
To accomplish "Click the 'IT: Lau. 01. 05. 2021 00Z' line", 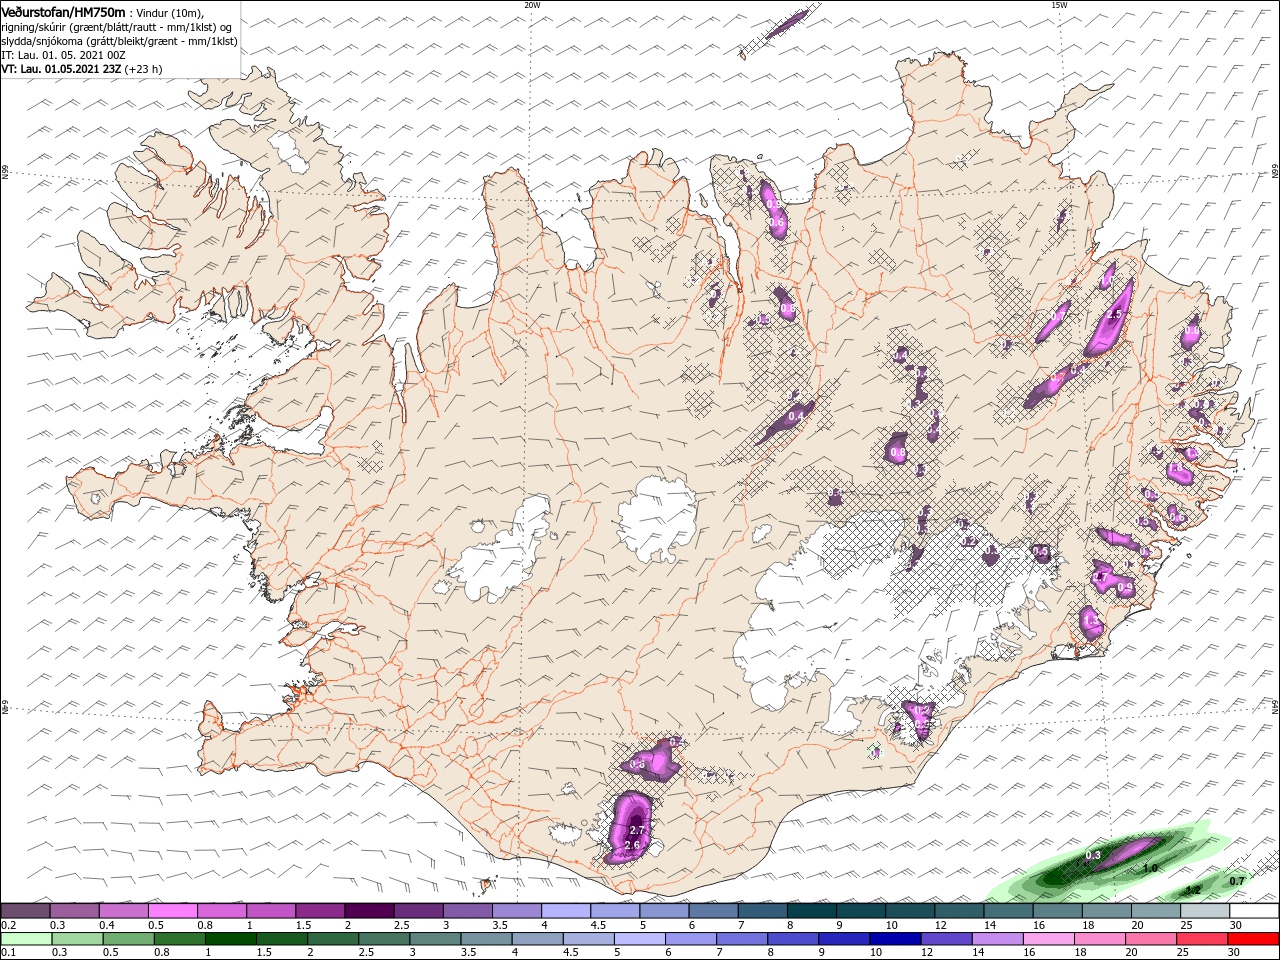I will 64,55.
